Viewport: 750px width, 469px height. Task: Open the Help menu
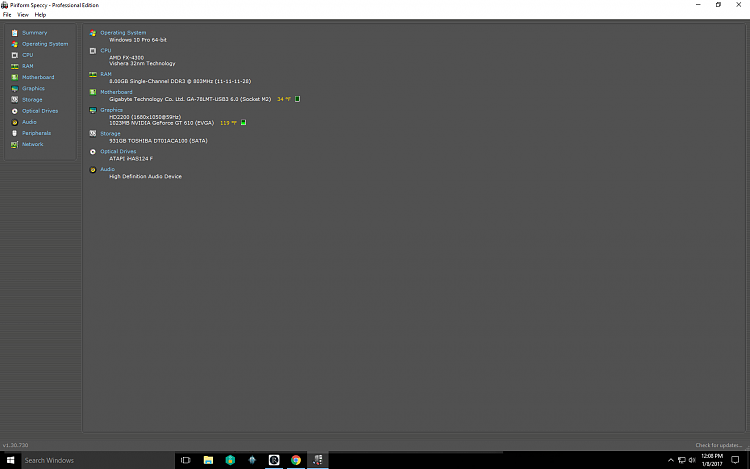tap(40, 15)
